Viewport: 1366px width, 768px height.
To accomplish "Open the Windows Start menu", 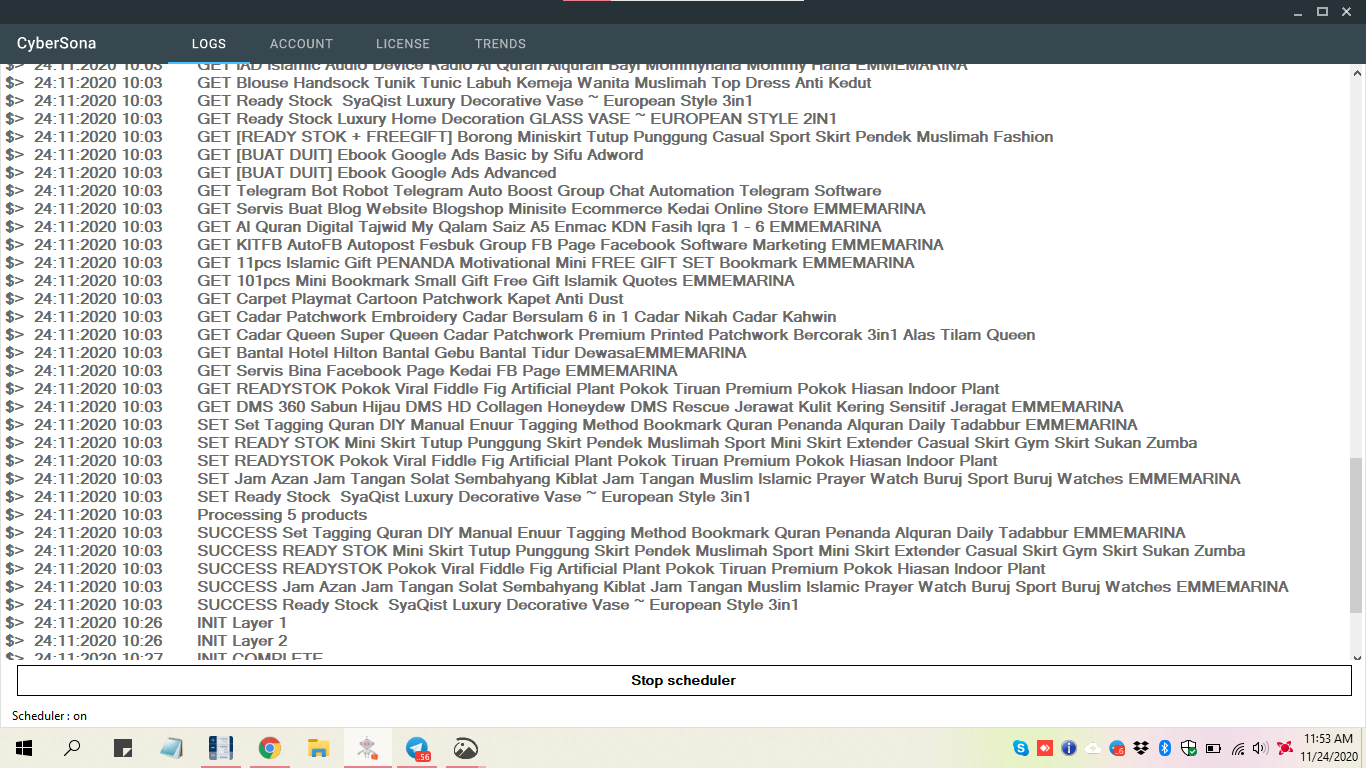I will [24, 748].
